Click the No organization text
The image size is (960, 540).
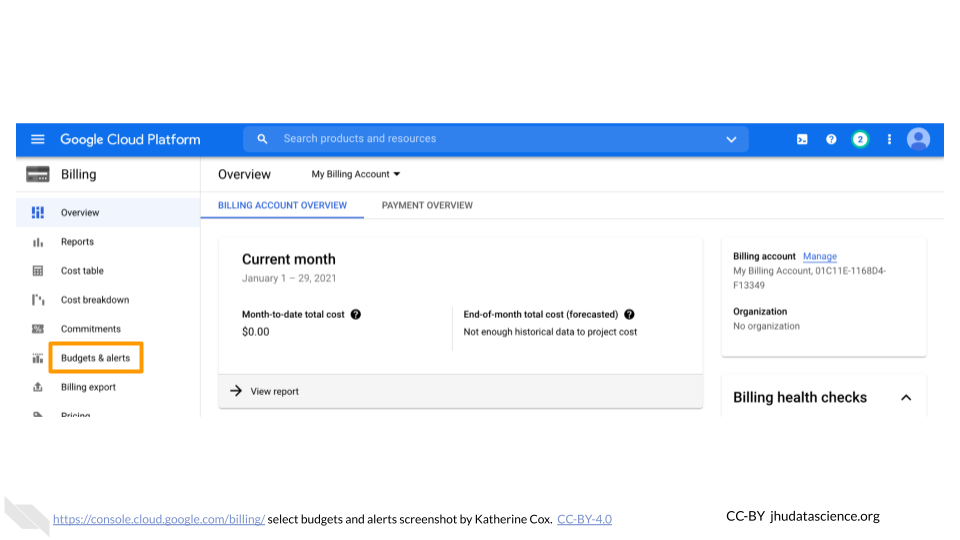tap(767, 326)
